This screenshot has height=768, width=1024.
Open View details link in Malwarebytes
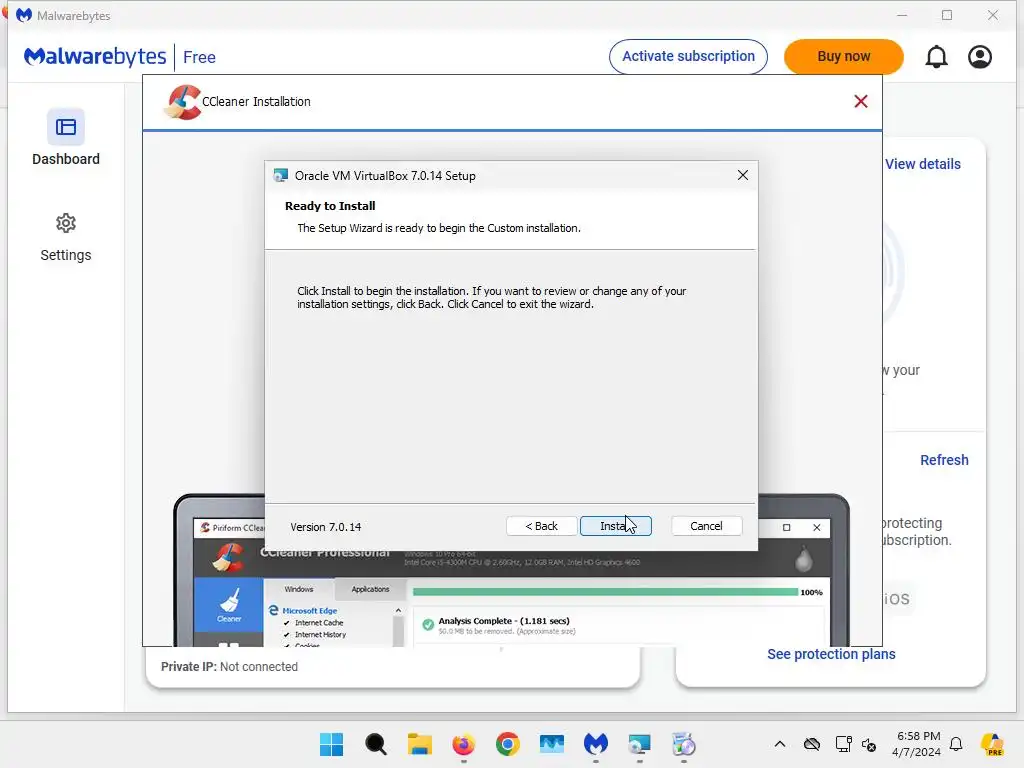[x=922, y=164]
